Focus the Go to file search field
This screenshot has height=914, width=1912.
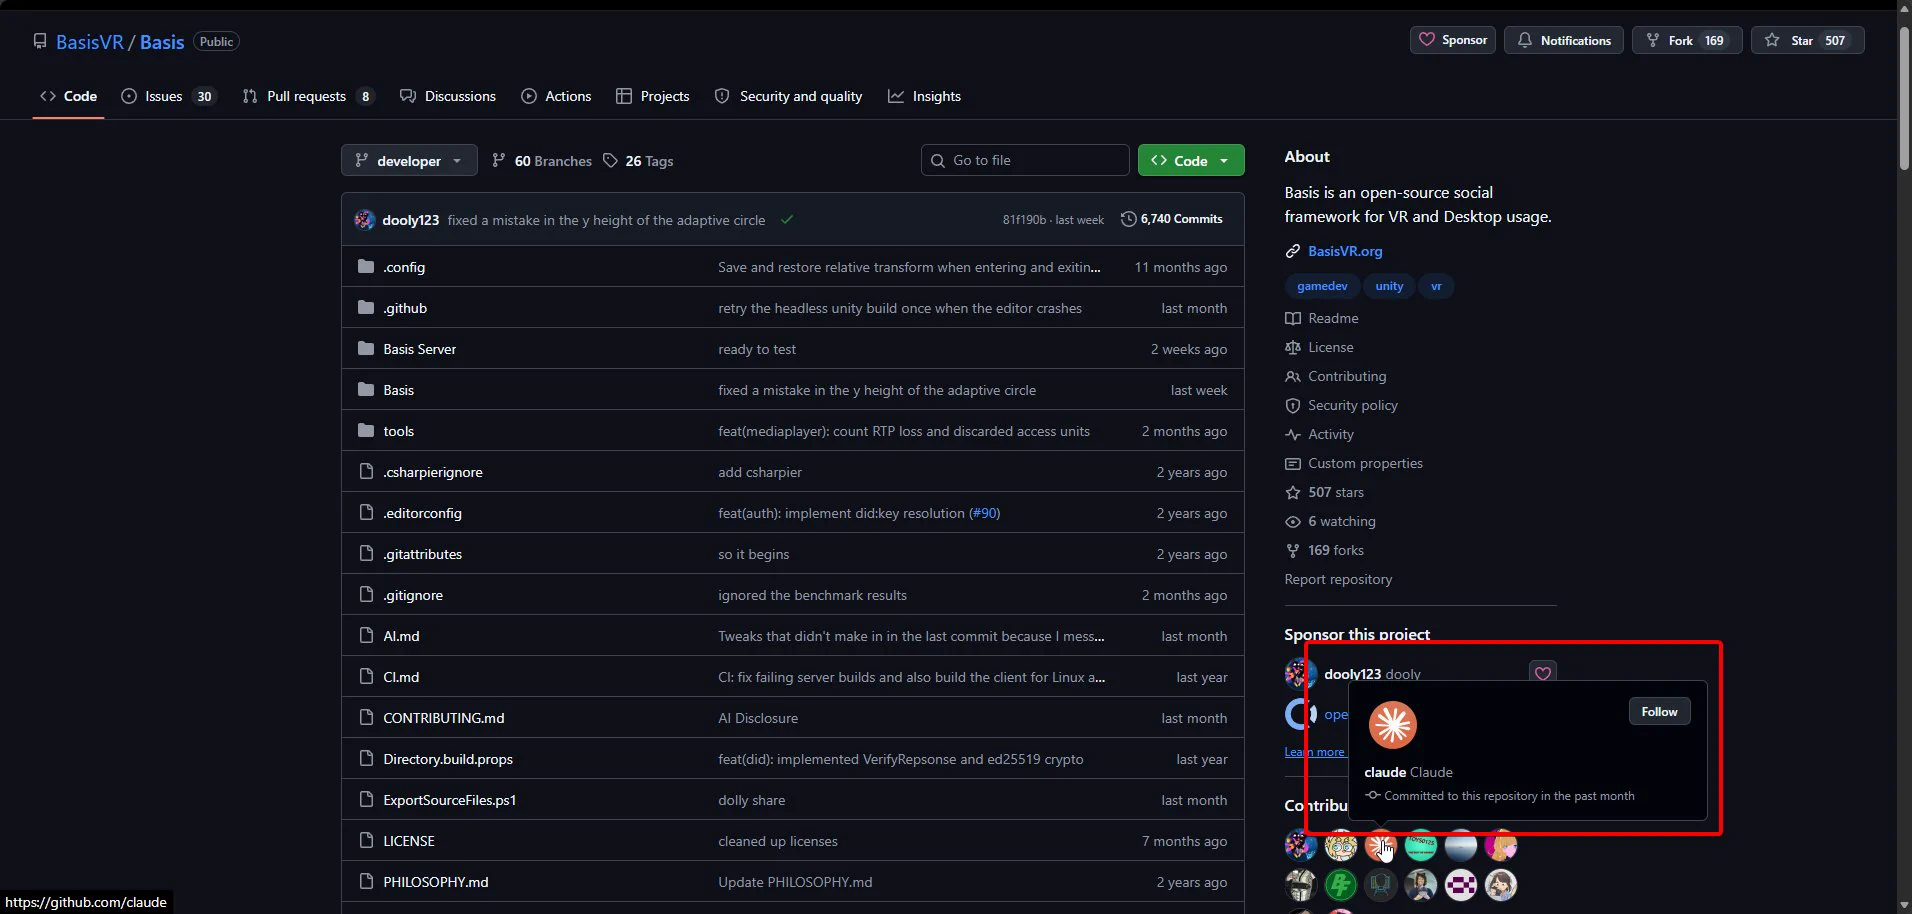(1025, 160)
